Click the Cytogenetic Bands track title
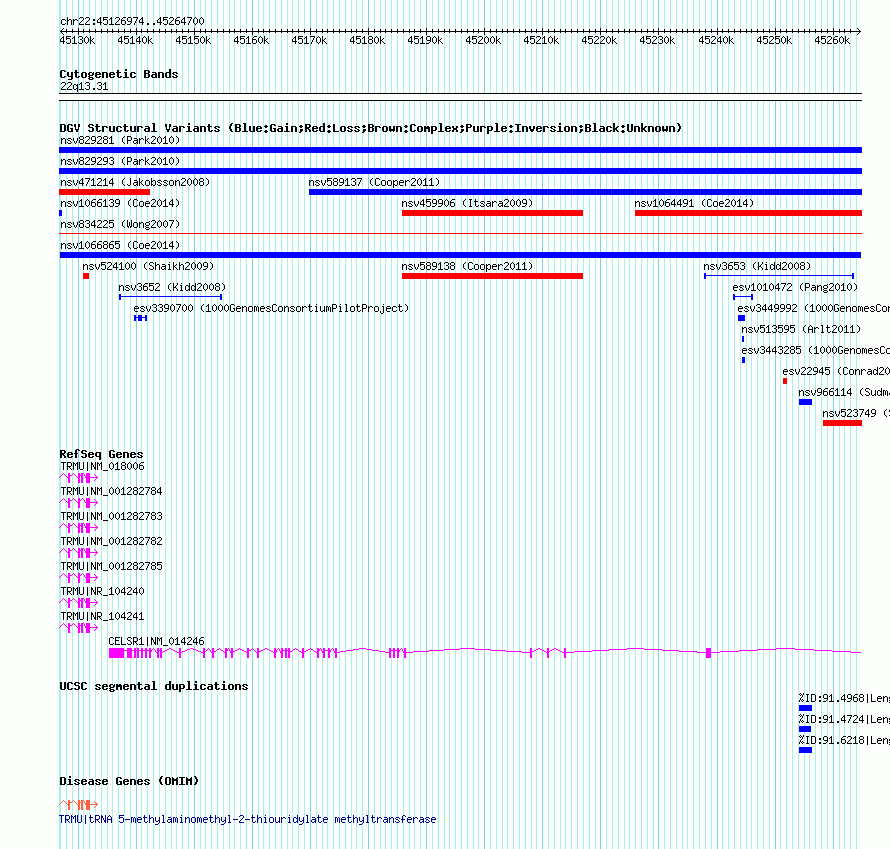The width and height of the screenshot is (890, 849). click(119, 74)
